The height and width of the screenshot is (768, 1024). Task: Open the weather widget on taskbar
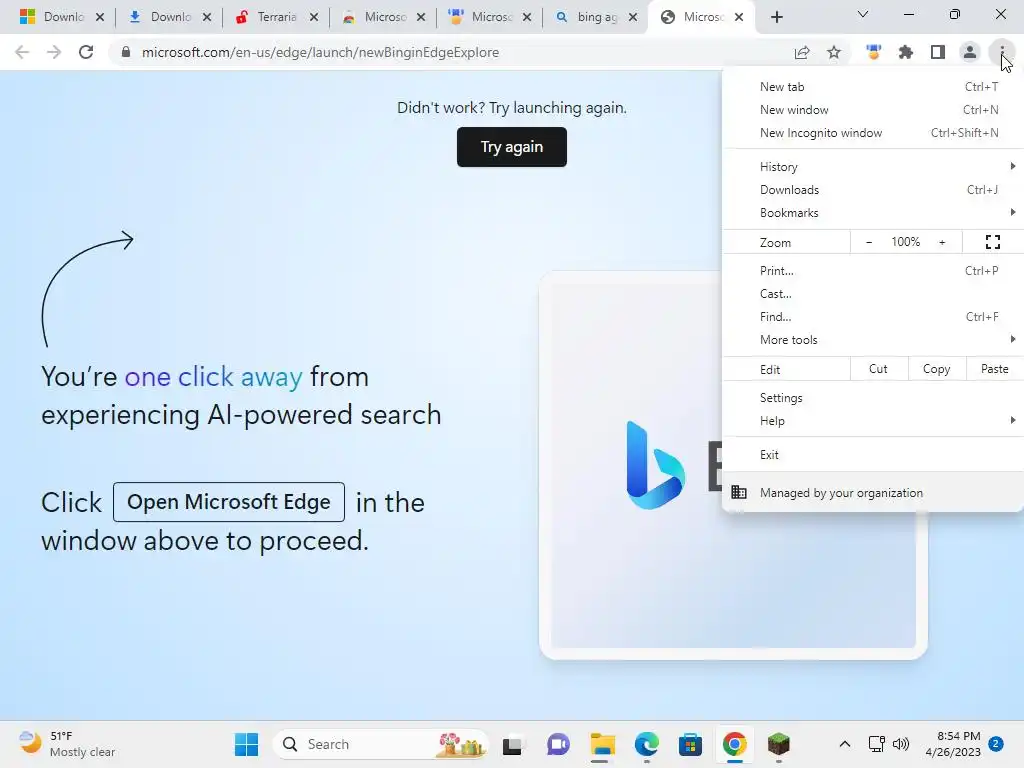[x=67, y=744]
